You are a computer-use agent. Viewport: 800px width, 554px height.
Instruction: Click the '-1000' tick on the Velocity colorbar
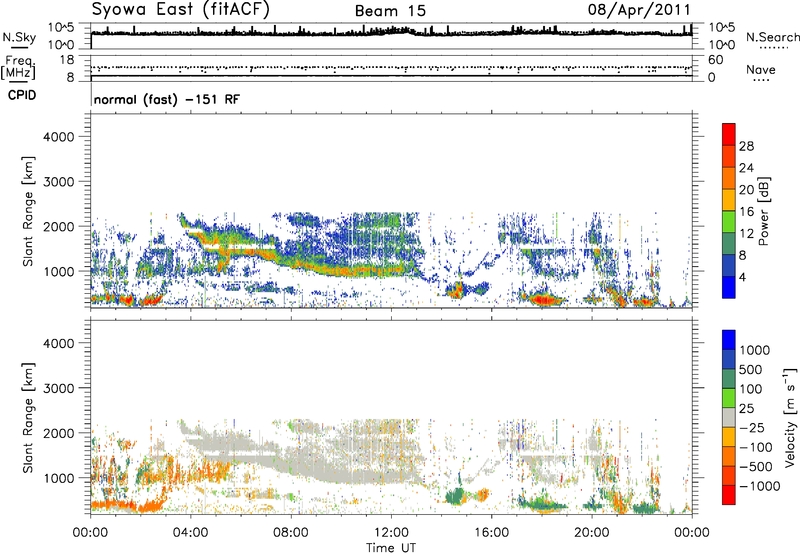pyautogui.click(x=759, y=486)
